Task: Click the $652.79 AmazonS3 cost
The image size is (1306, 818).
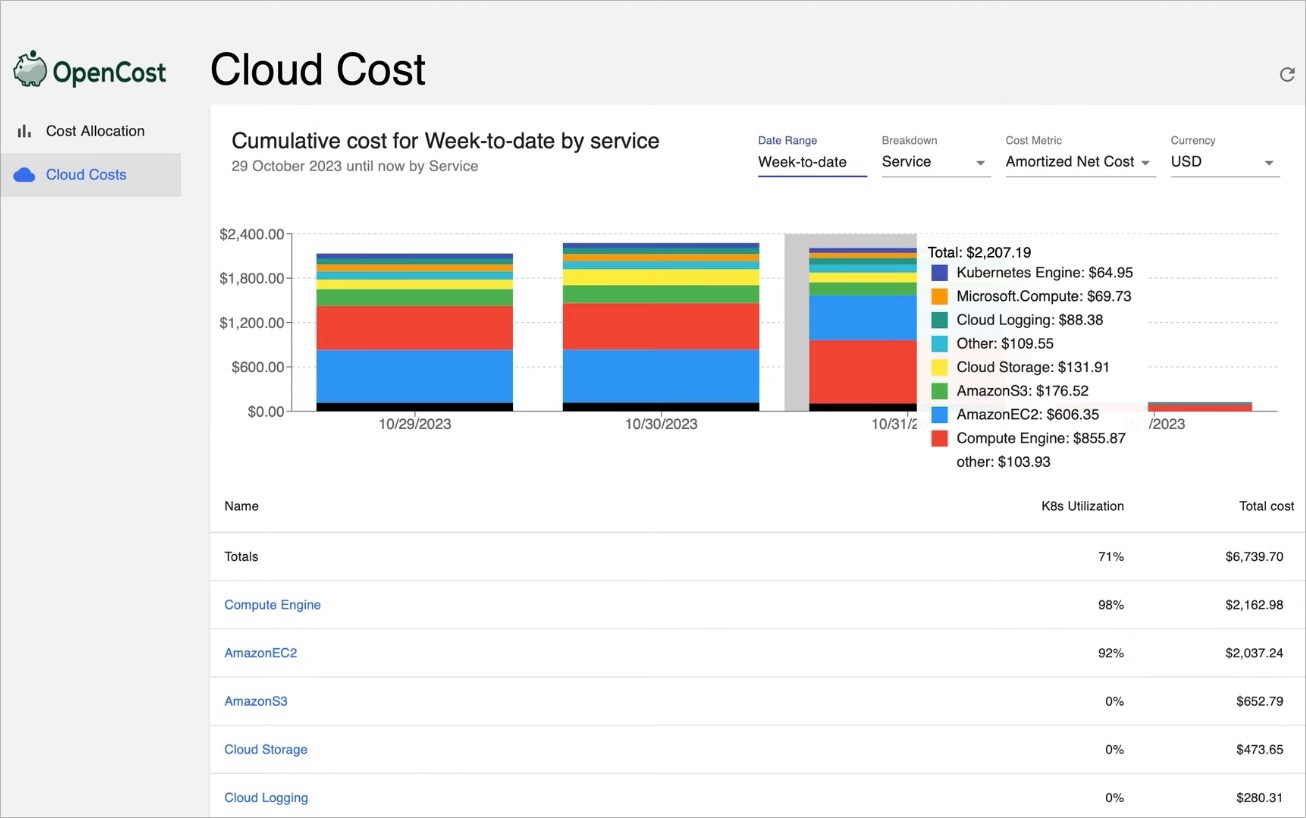Action: coord(1259,701)
